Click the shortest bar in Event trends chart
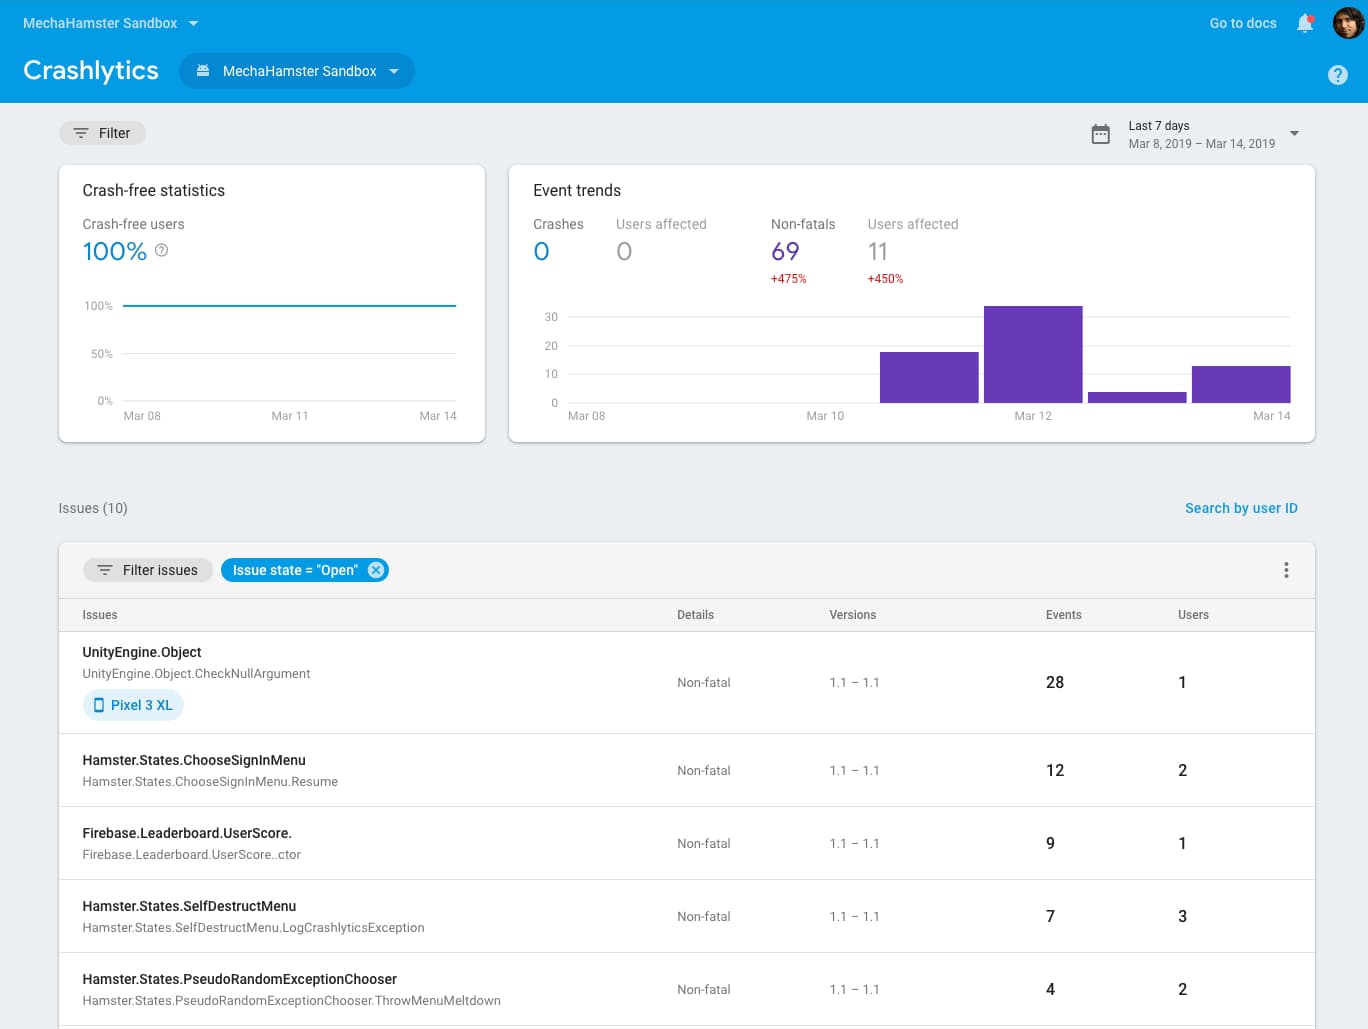The width and height of the screenshot is (1368, 1029). (1137, 397)
